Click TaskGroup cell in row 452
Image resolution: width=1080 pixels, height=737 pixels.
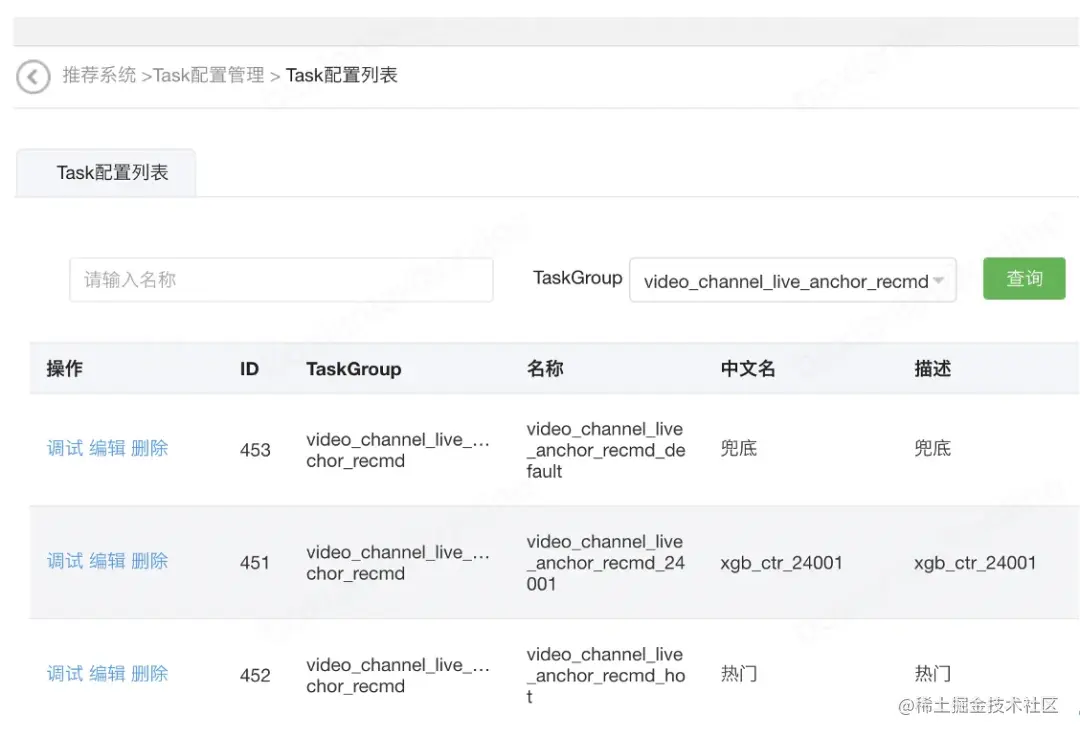(398, 675)
